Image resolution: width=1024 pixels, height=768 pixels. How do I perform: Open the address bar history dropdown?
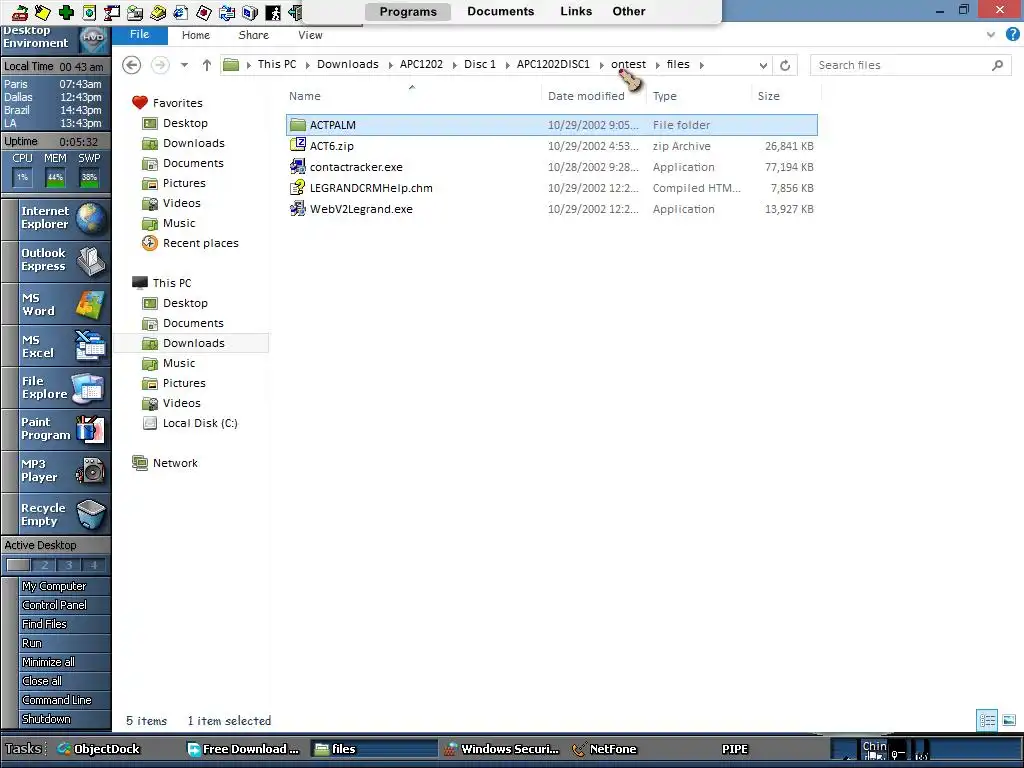pos(763,65)
